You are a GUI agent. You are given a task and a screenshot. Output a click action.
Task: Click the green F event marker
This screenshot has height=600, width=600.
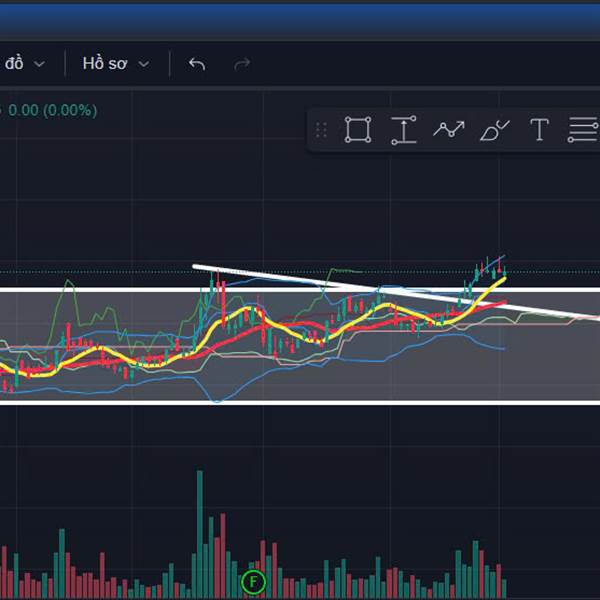(x=253, y=582)
